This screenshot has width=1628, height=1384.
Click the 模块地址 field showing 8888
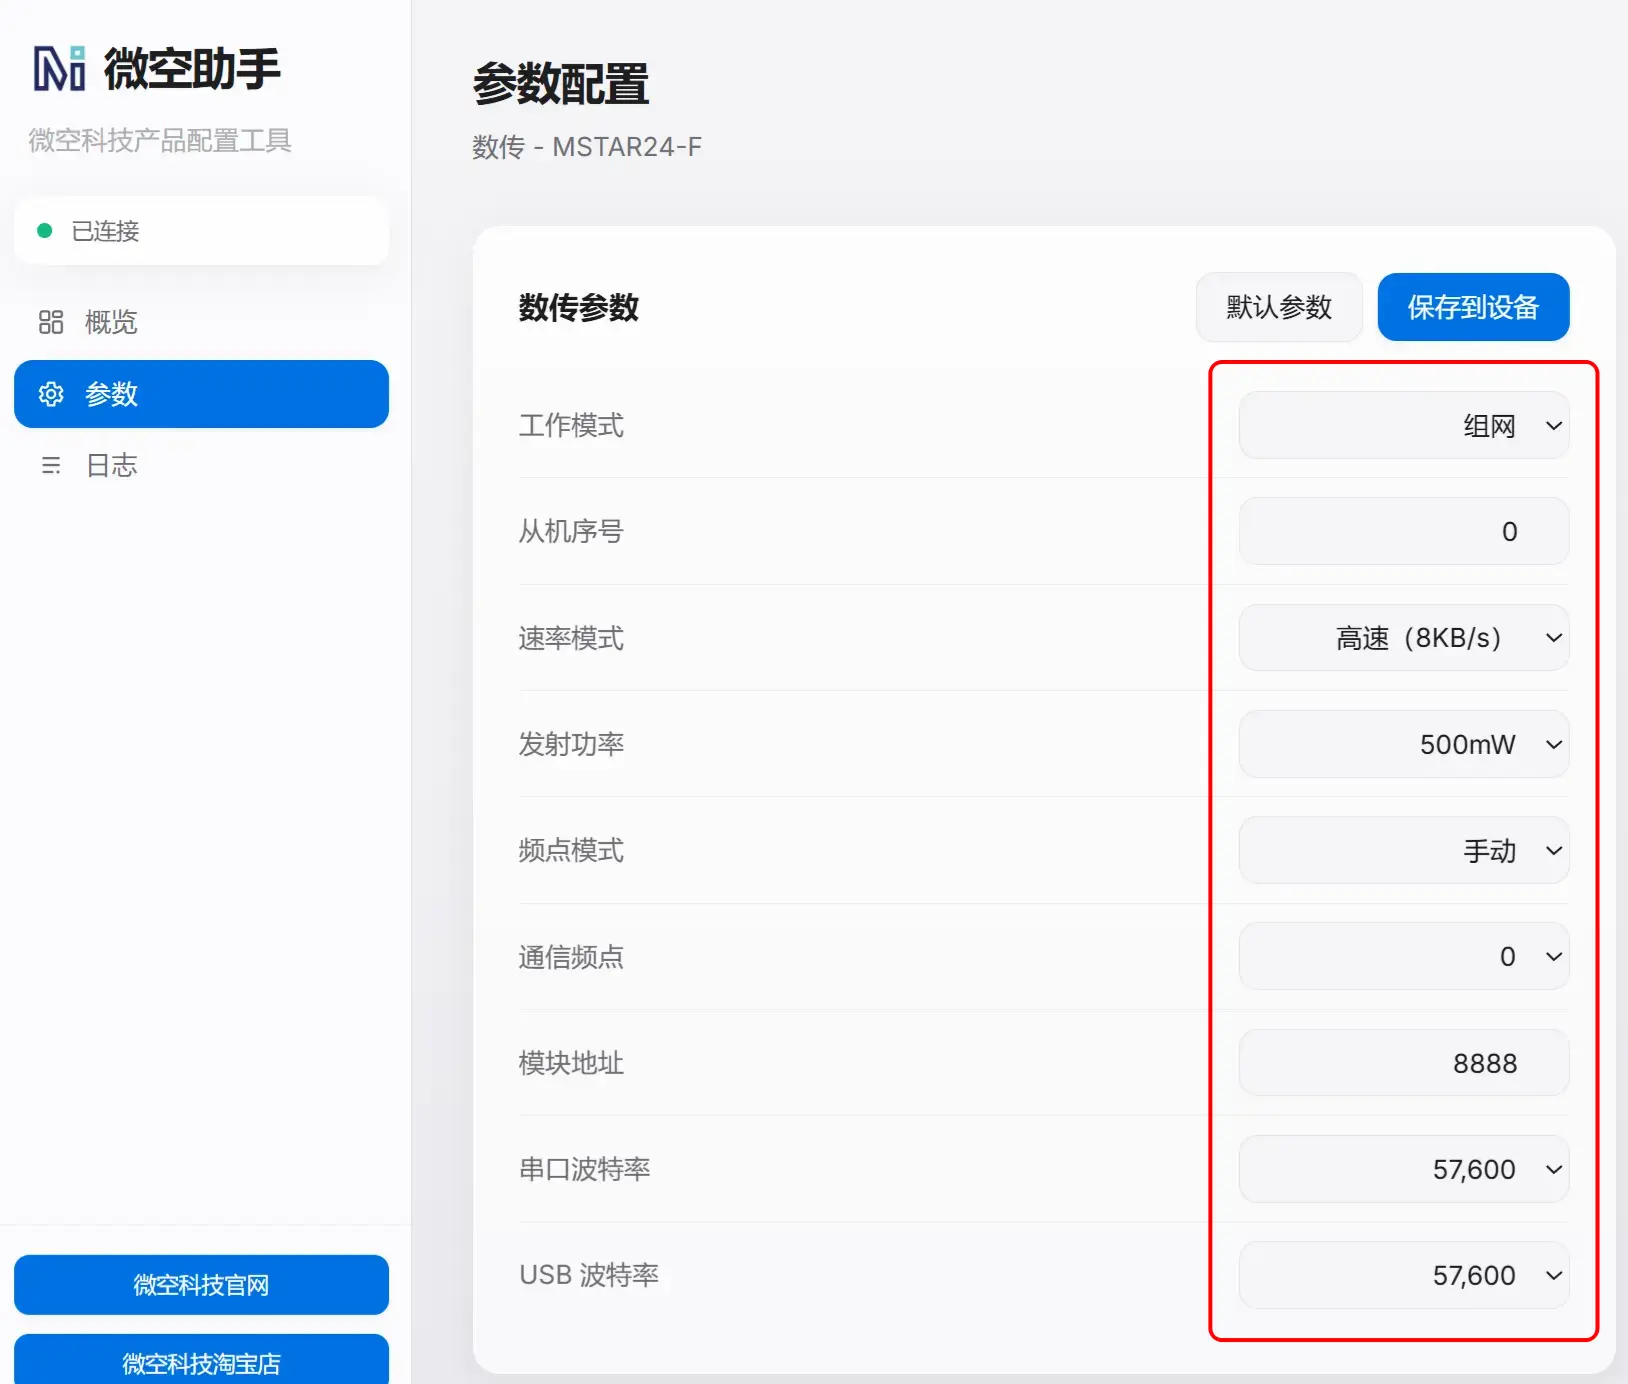[x=1403, y=1063]
